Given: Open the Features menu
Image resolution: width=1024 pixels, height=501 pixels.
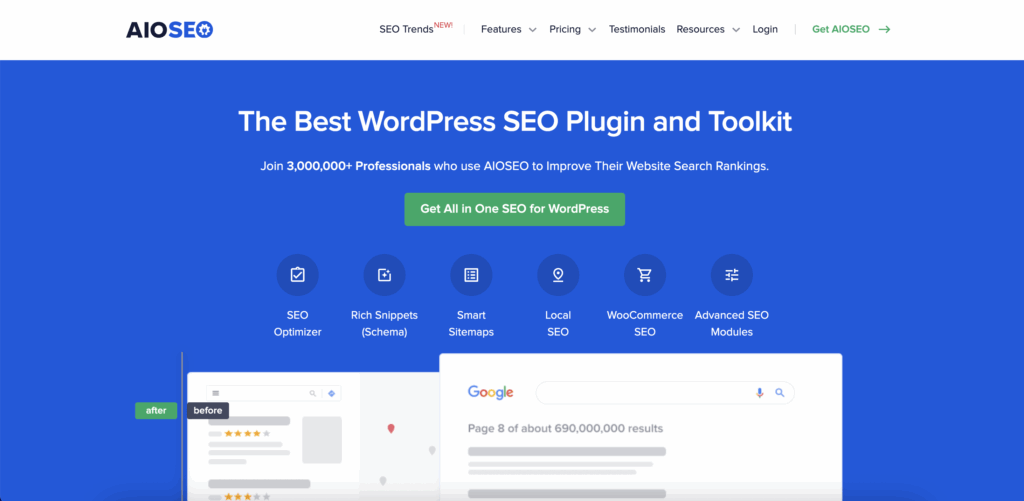Looking at the screenshot, I should (501, 29).
